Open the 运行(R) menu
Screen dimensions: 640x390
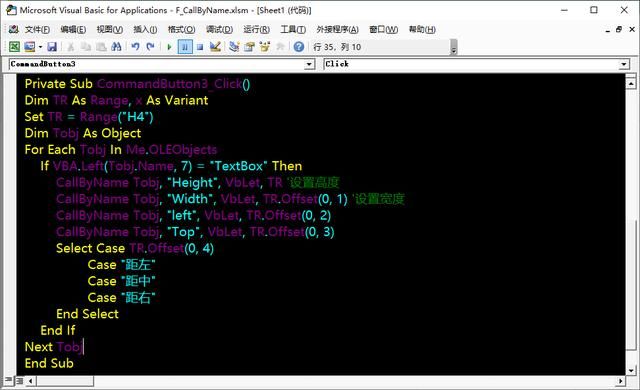click(x=256, y=29)
